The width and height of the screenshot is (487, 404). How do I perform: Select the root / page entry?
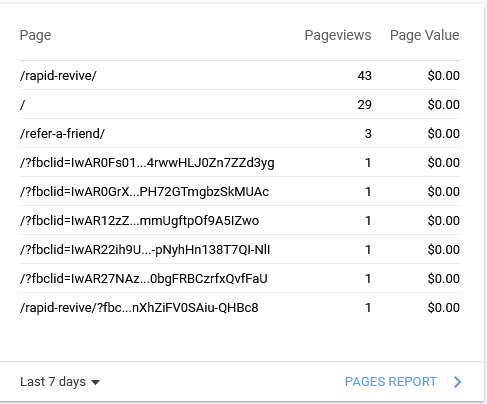tap(240, 104)
